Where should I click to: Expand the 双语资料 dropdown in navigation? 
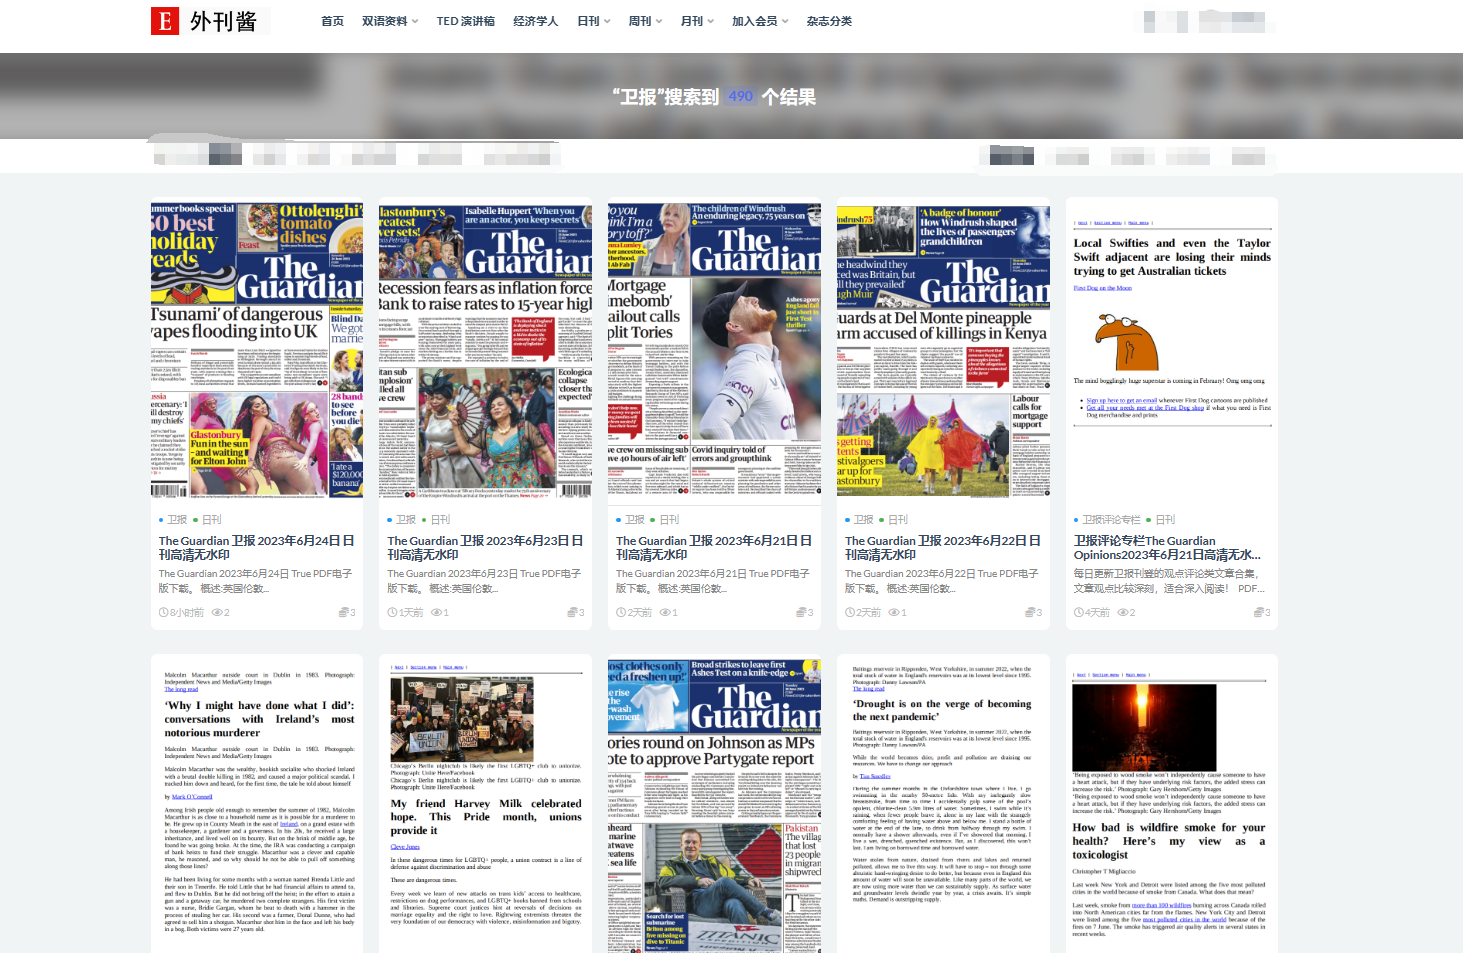pos(390,21)
